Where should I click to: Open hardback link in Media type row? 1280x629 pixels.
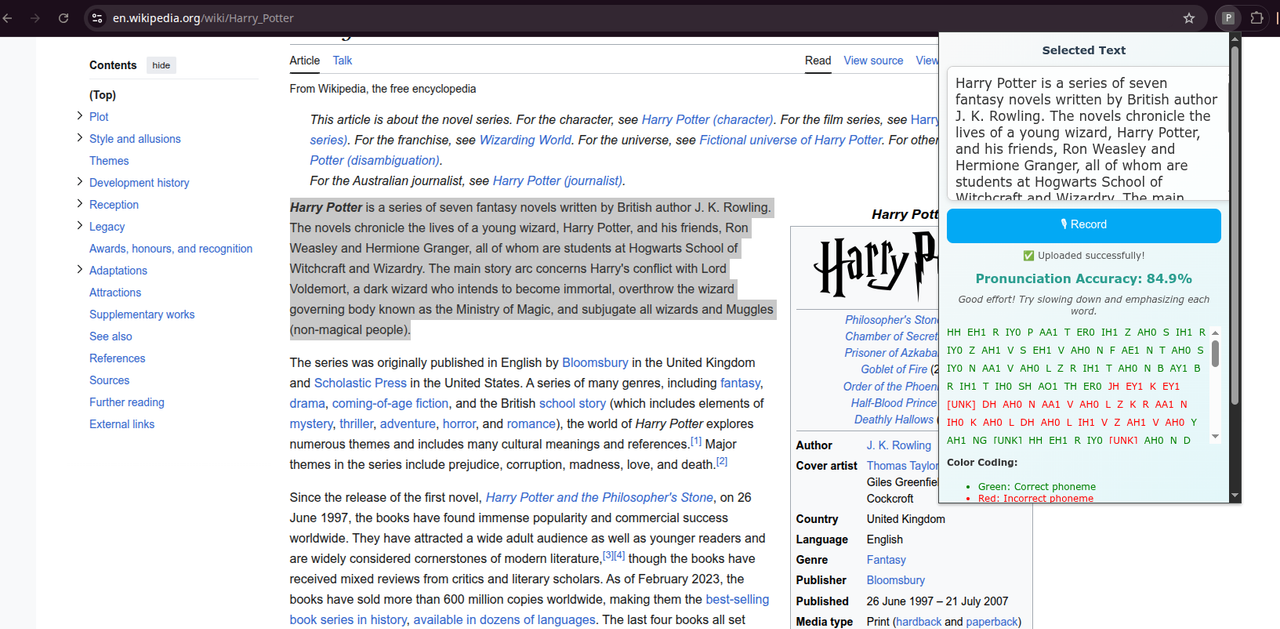[x=919, y=622]
